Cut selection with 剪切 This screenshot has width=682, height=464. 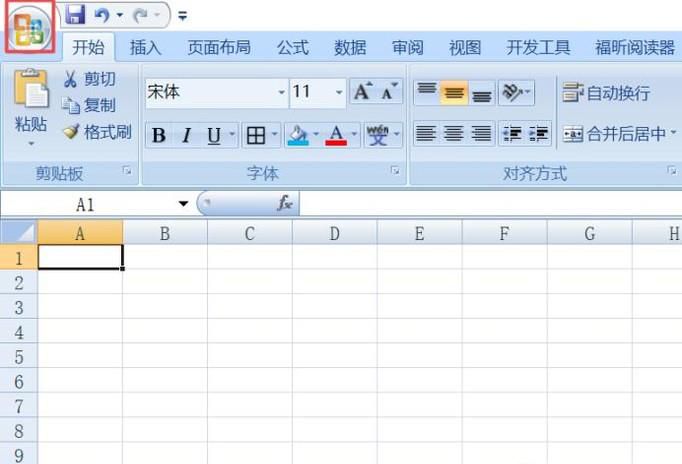click(x=90, y=79)
